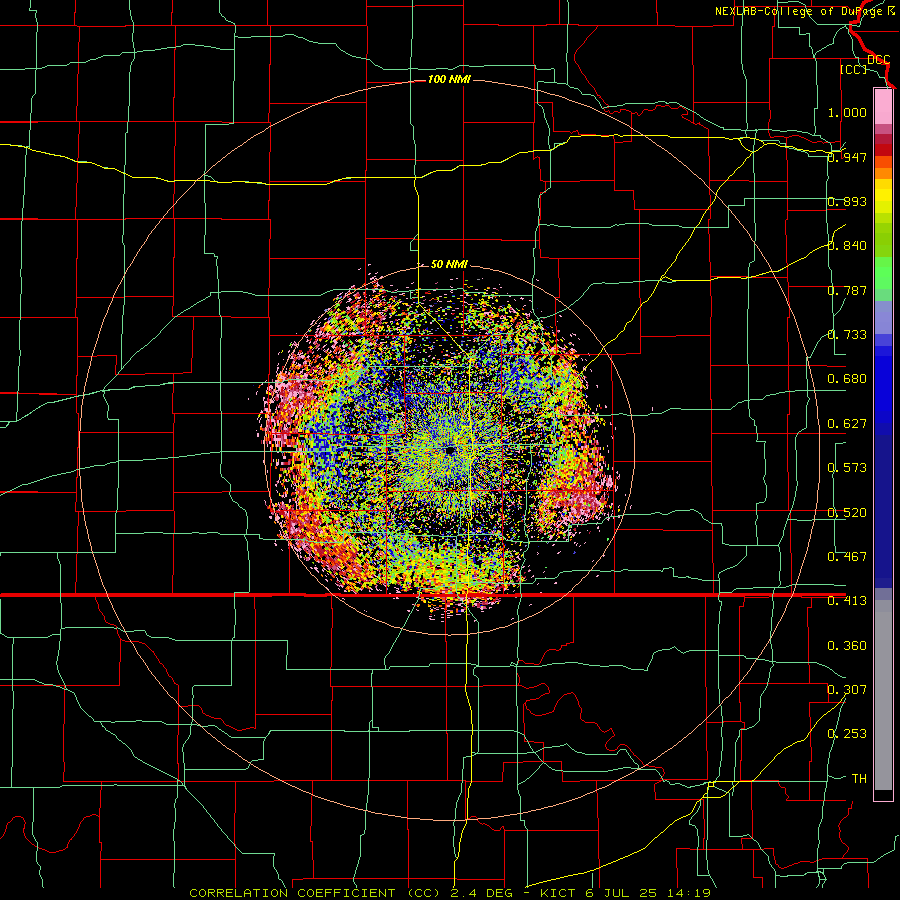The width and height of the screenshot is (900, 900).
Task: Click the 0.360 scale value
Action: point(847,646)
